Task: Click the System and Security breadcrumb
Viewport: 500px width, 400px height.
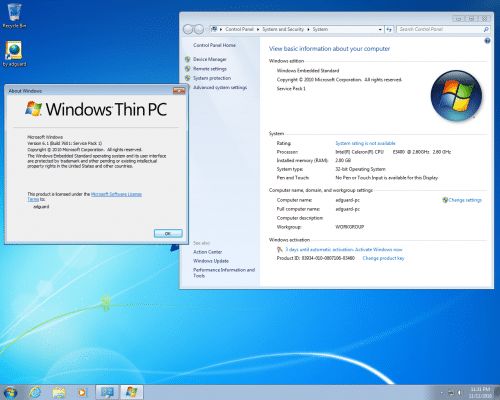Action: (x=283, y=29)
